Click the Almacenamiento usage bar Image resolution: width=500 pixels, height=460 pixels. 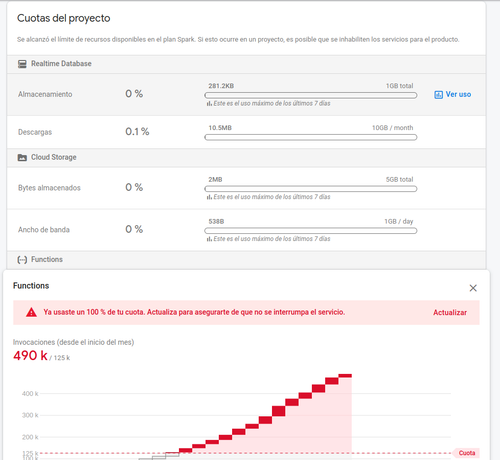(311, 96)
